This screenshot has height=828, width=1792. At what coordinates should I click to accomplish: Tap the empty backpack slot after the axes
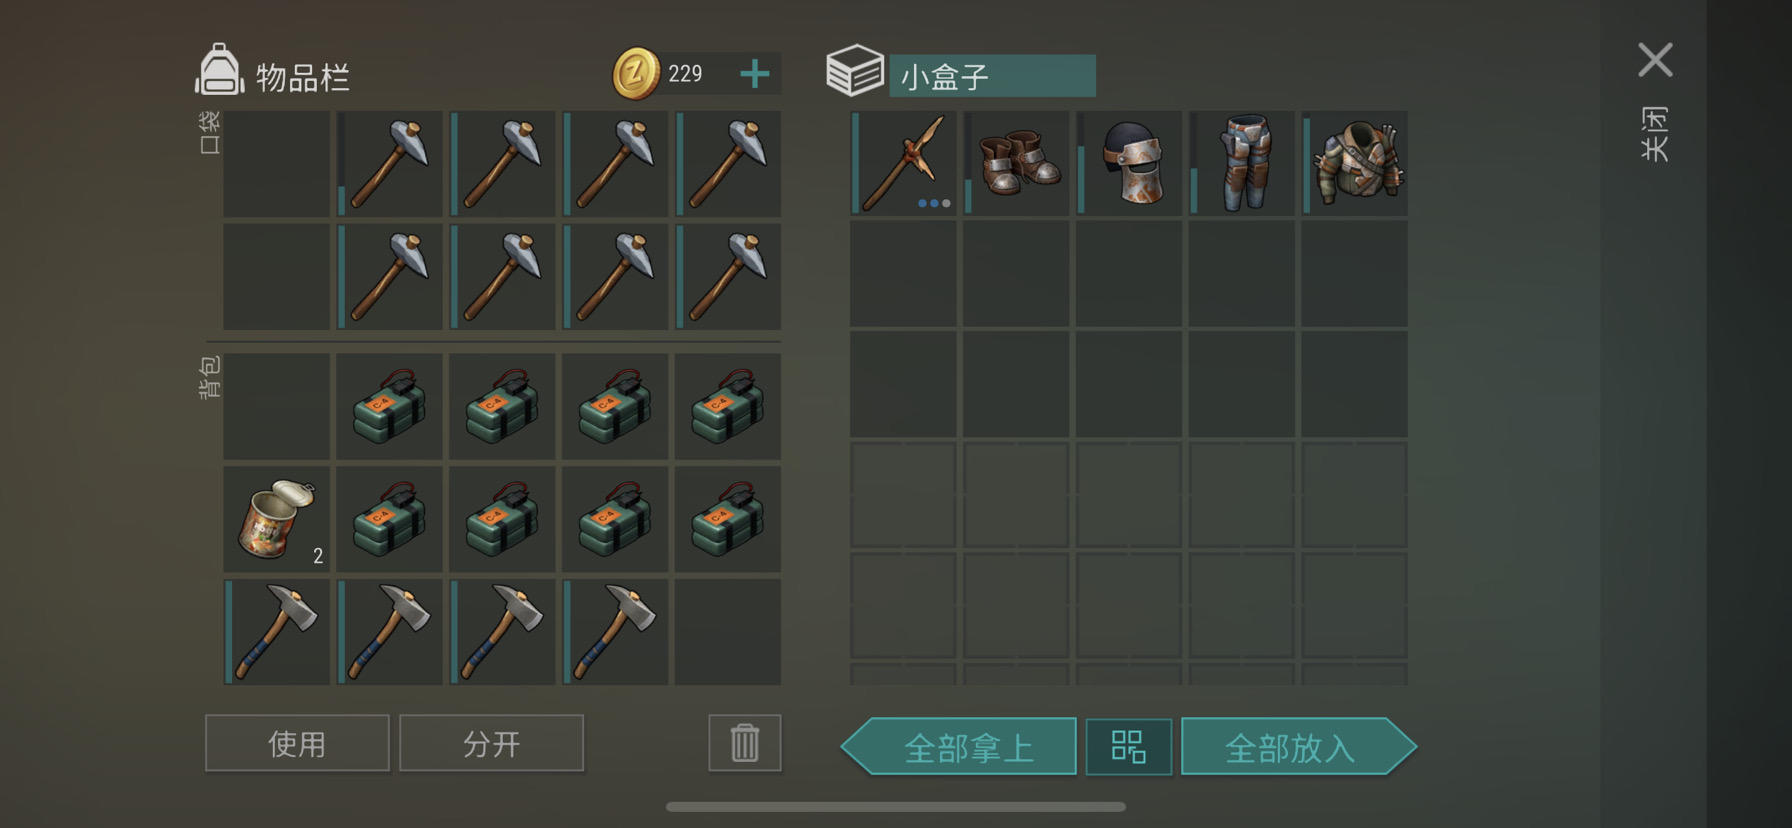point(728,632)
